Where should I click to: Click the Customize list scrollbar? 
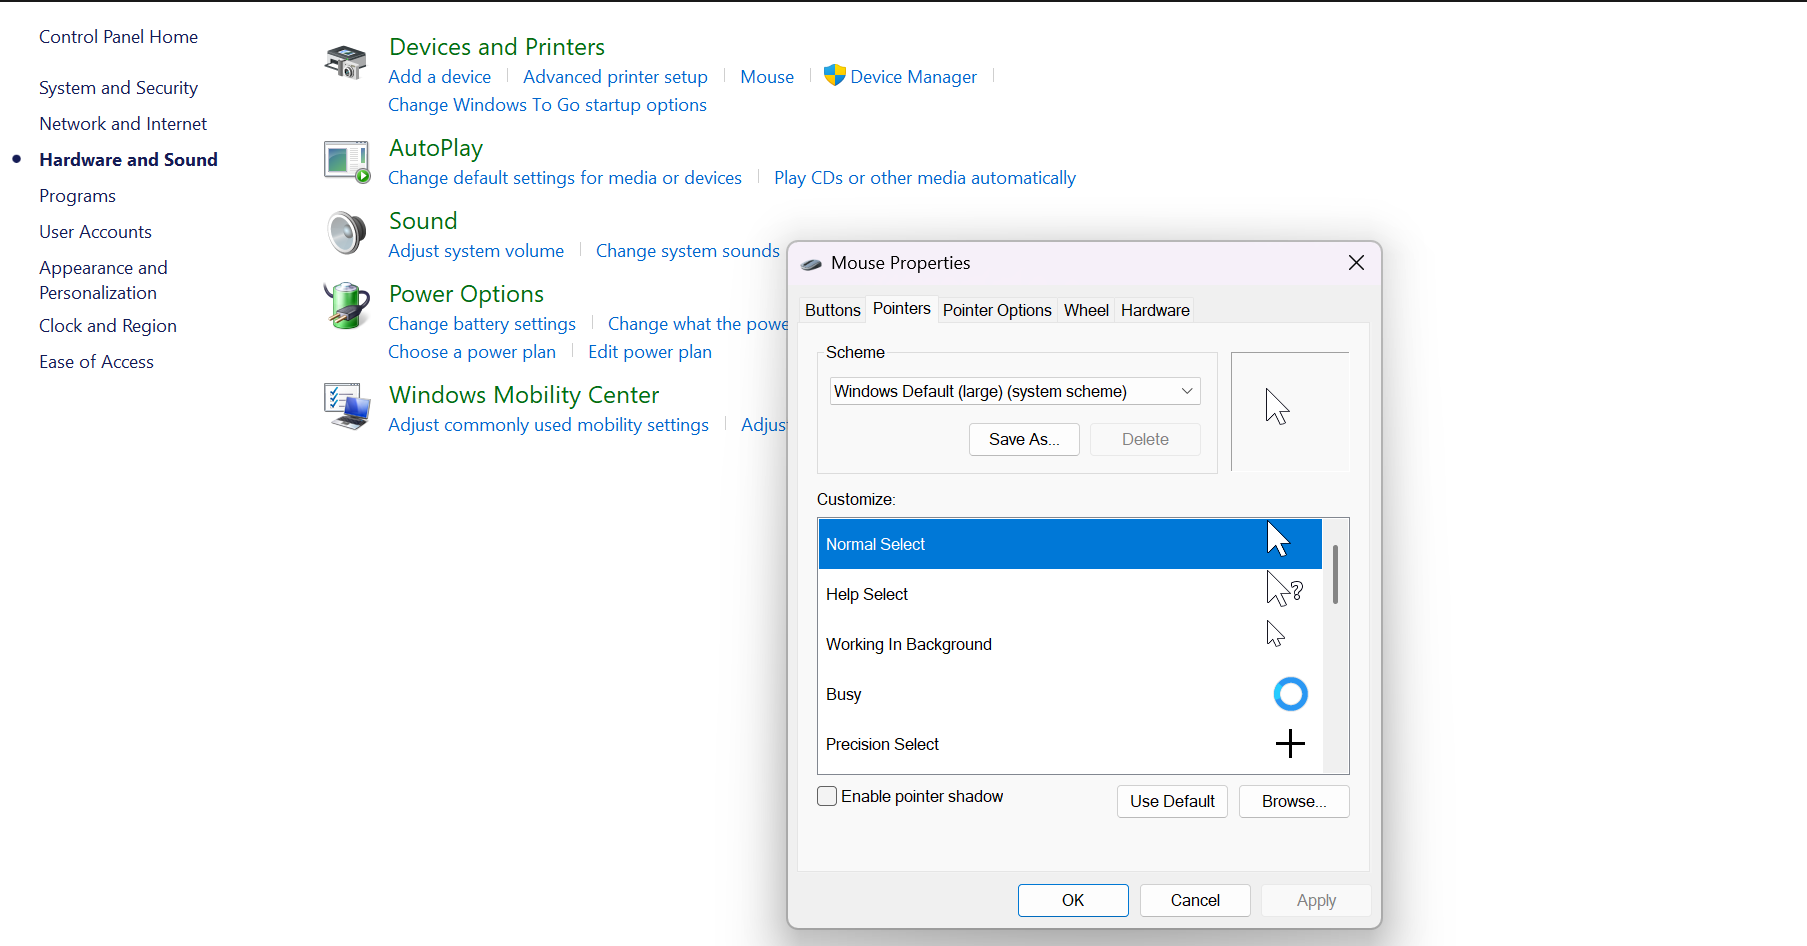pos(1335,576)
